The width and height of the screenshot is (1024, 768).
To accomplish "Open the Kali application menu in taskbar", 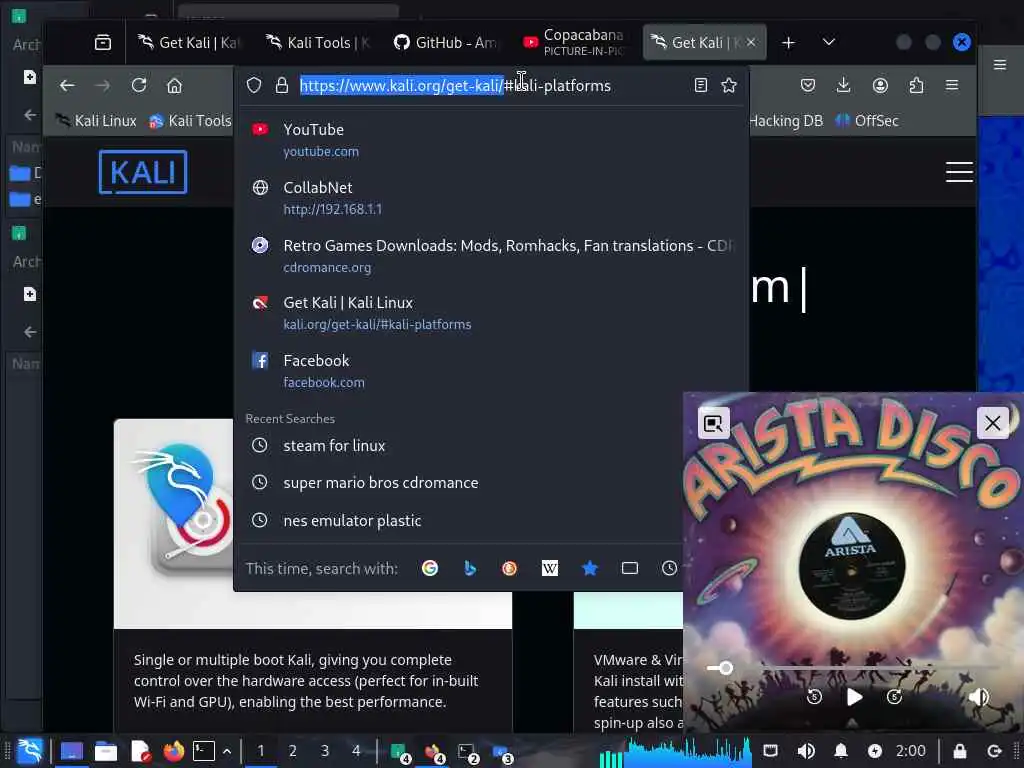I will coord(30,751).
